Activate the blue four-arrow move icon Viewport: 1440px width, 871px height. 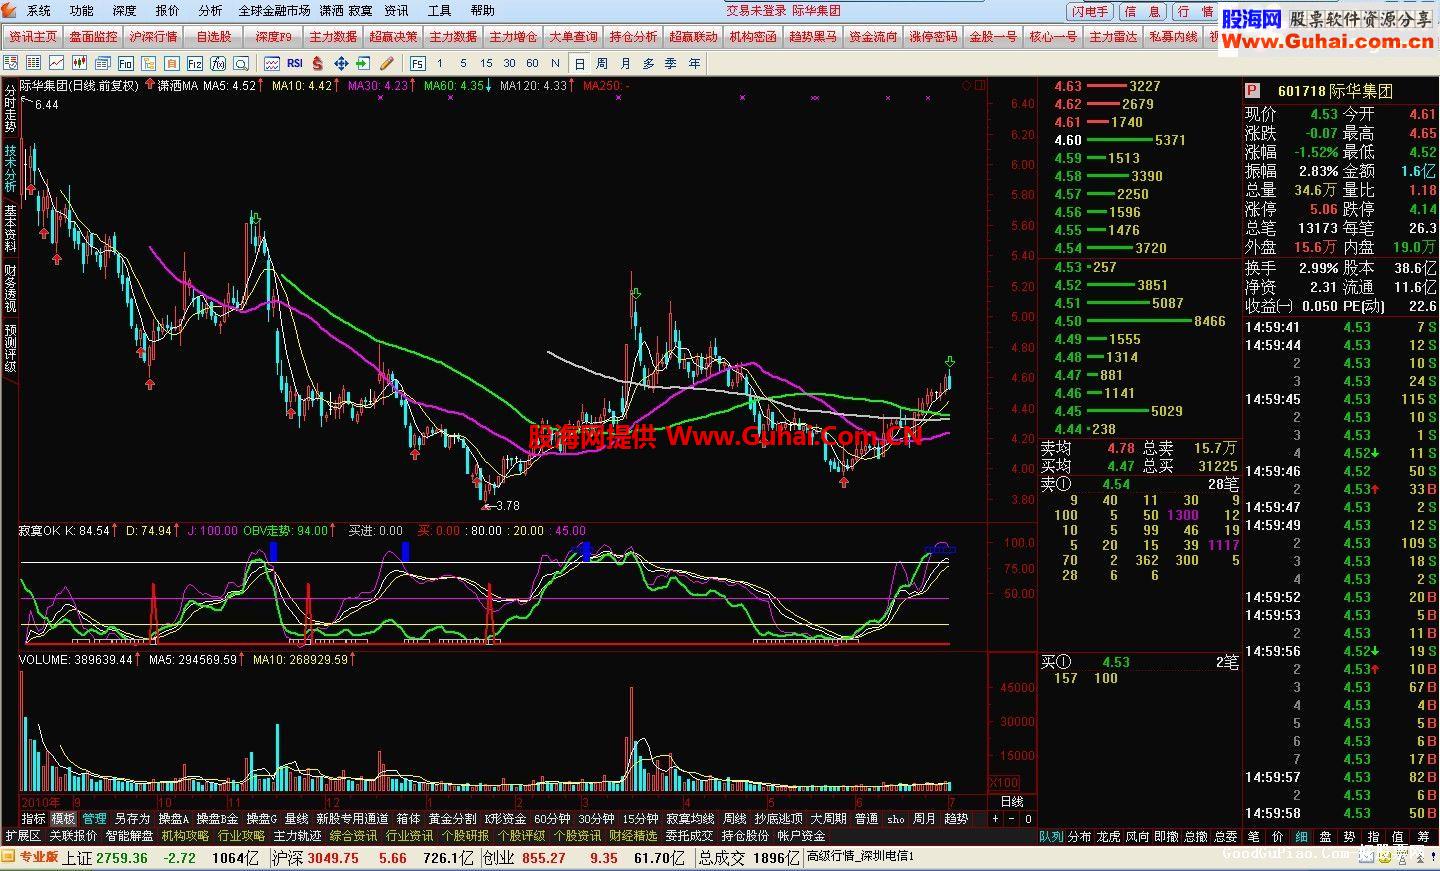(341, 63)
